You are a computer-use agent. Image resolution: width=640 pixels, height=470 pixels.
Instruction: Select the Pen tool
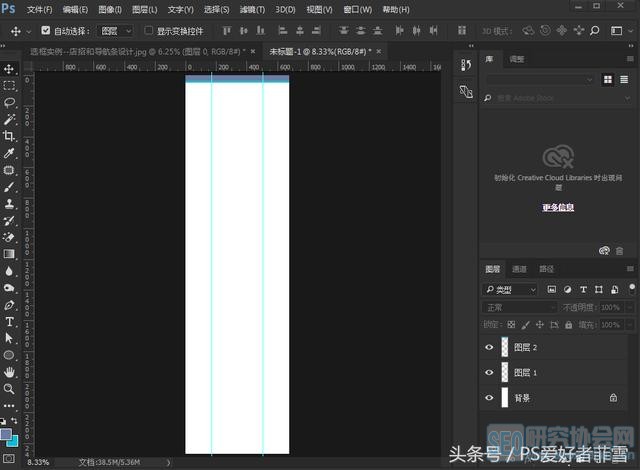[x=9, y=305]
